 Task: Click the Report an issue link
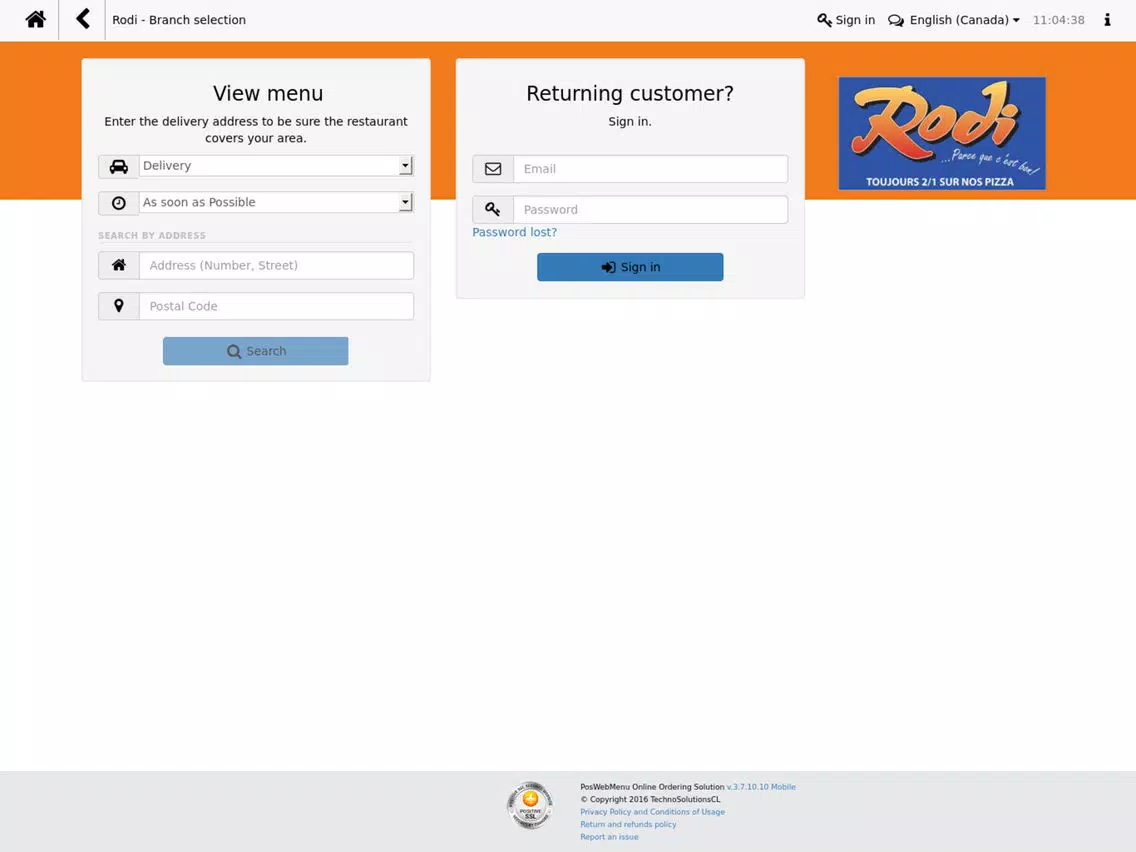(609, 837)
